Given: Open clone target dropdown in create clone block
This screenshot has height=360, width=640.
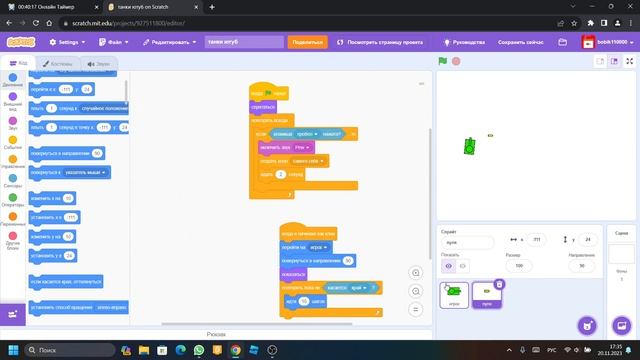Looking at the screenshot, I should click(308, 161).
